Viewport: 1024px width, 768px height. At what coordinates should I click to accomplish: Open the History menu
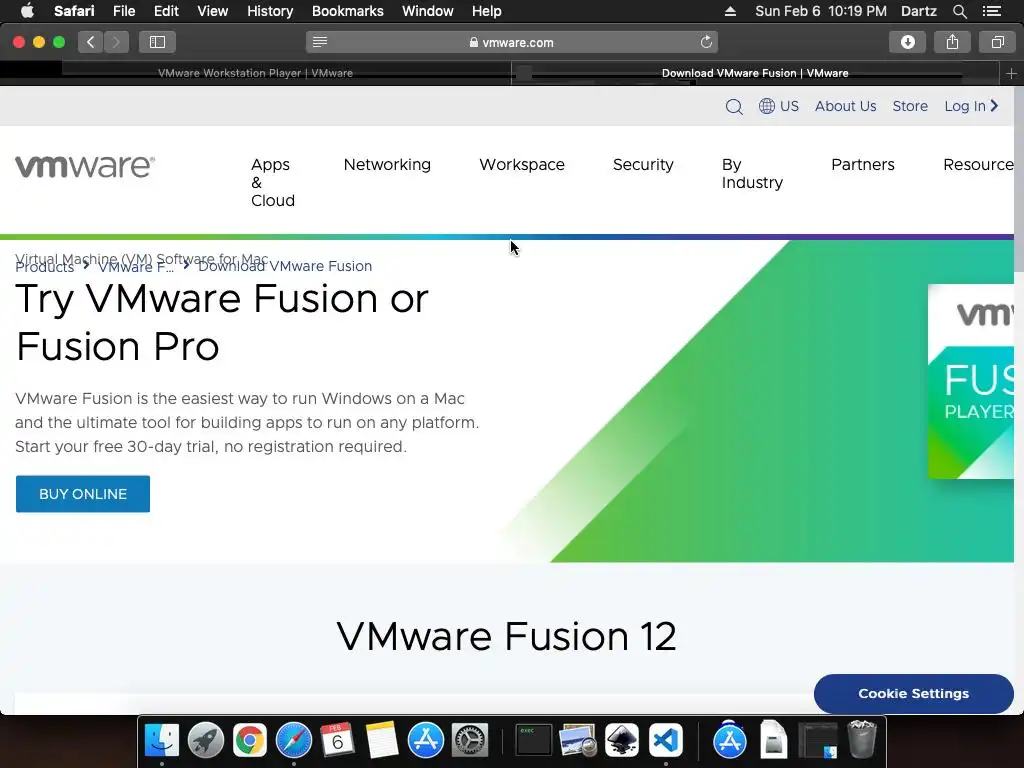(x=270, y=11)
